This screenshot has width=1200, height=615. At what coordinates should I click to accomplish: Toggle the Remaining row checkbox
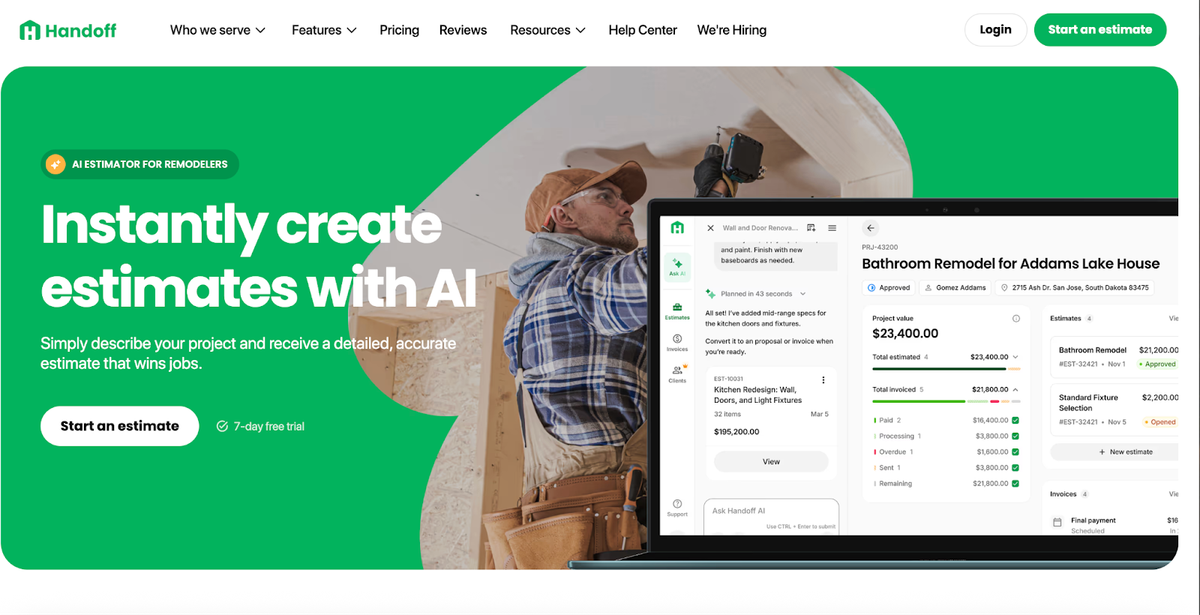click(1015, 483)
